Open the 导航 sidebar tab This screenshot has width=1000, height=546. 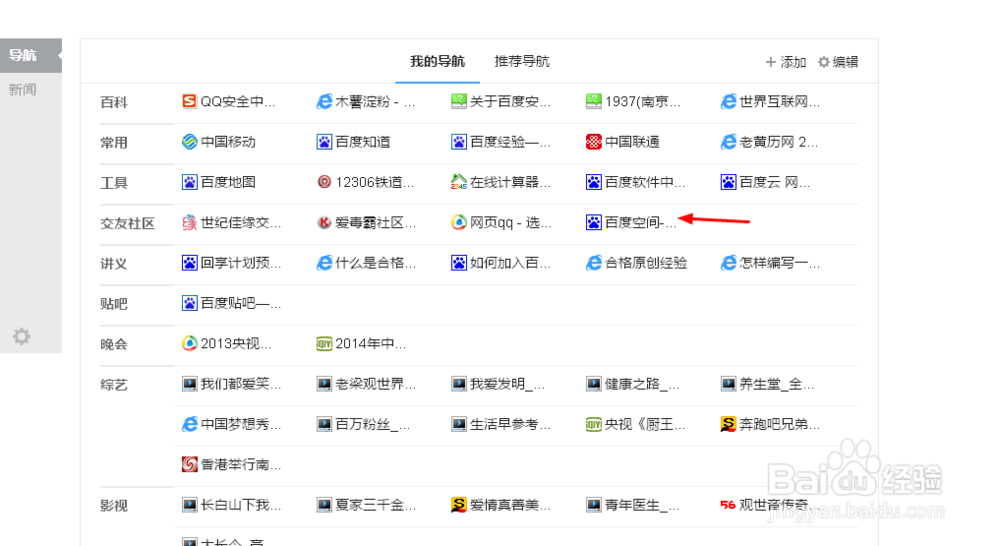[x=31, y=55]
